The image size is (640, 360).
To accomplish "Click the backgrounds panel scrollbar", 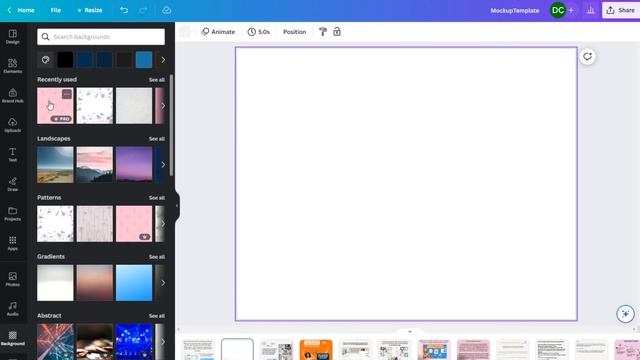I will point(171,125).
